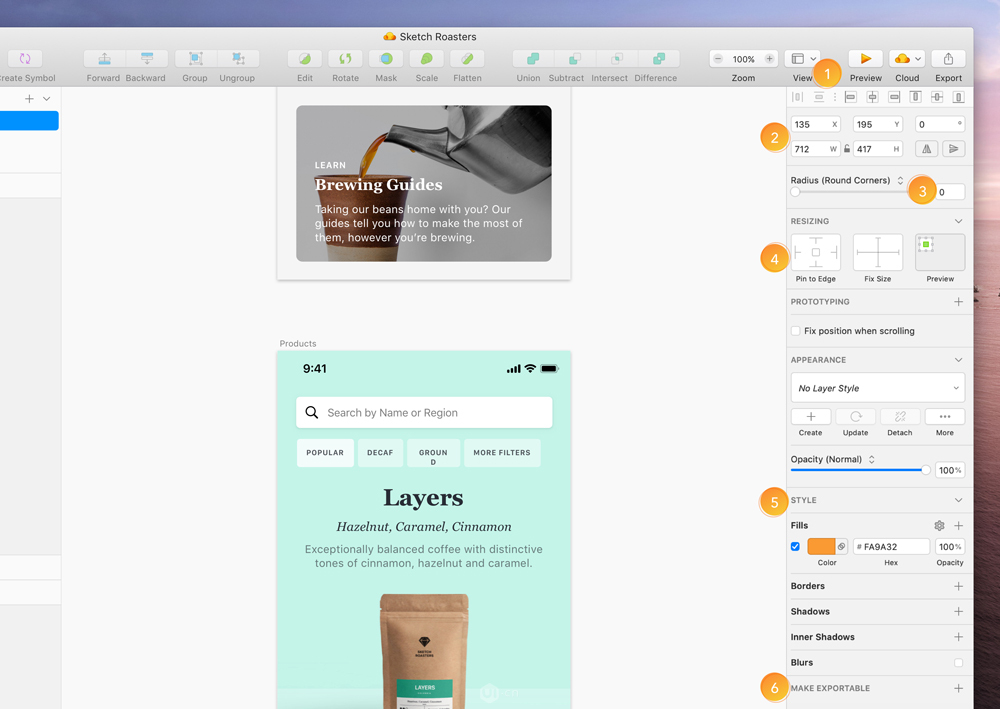
Task: Click the Radius slider handle
Action: [x=795, y=192]
